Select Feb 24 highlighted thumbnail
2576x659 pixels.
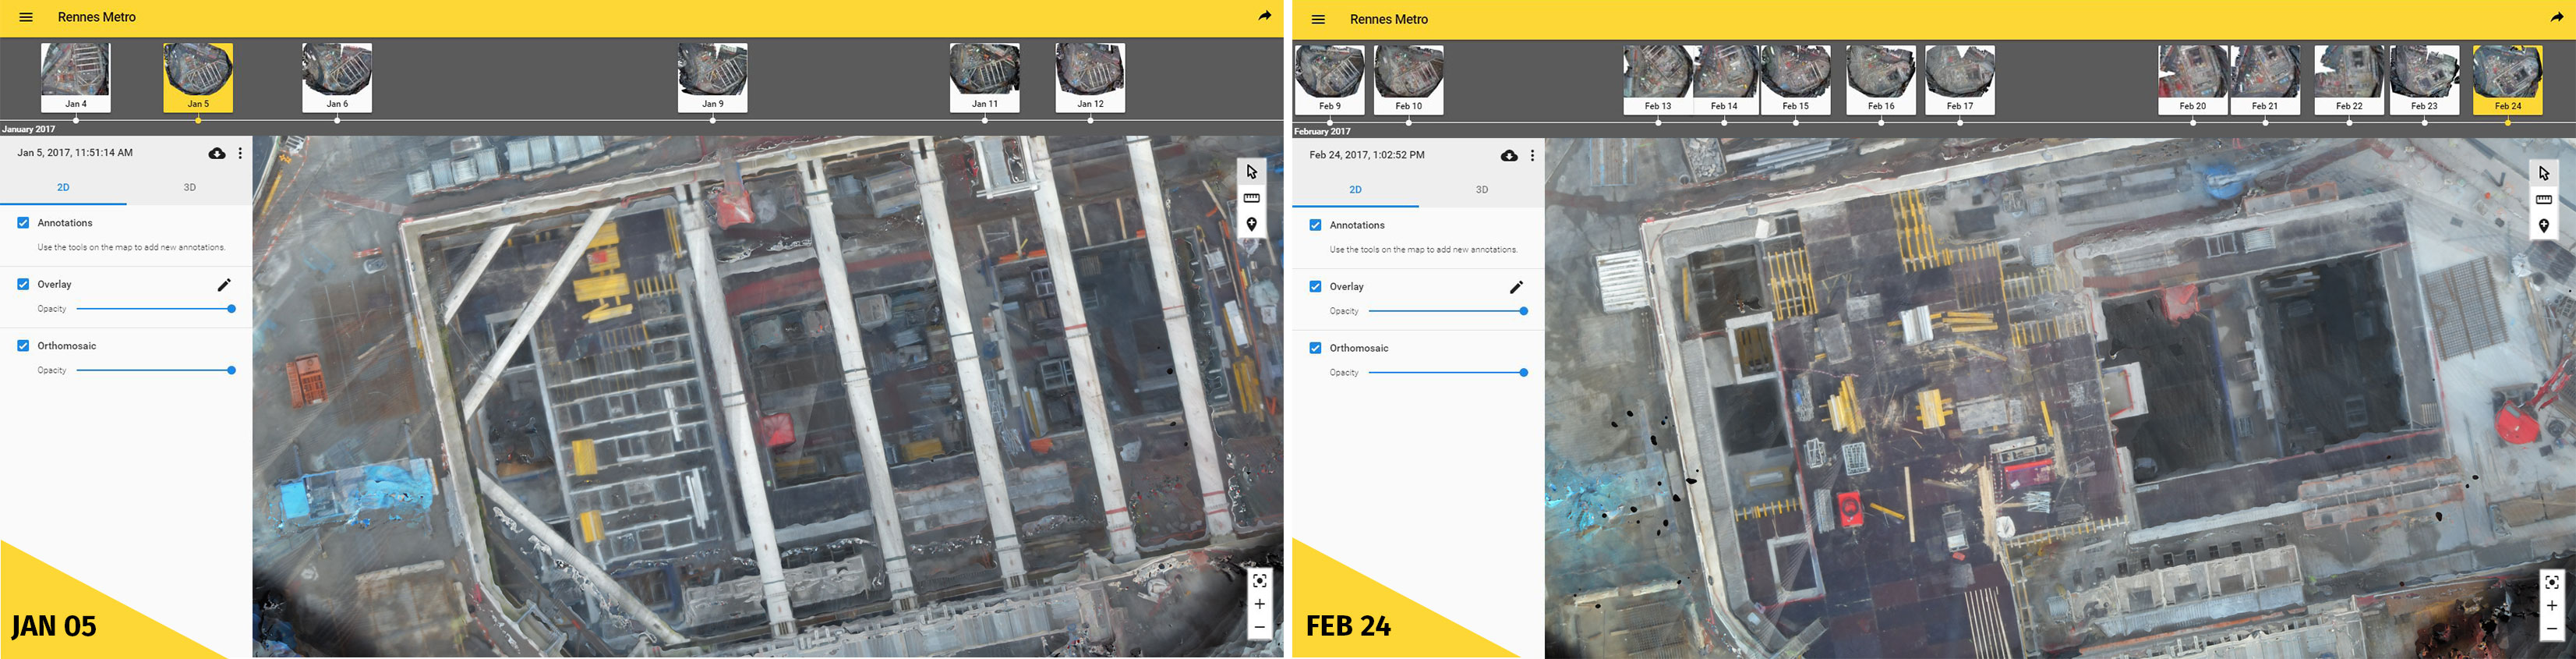[2508, 79]
